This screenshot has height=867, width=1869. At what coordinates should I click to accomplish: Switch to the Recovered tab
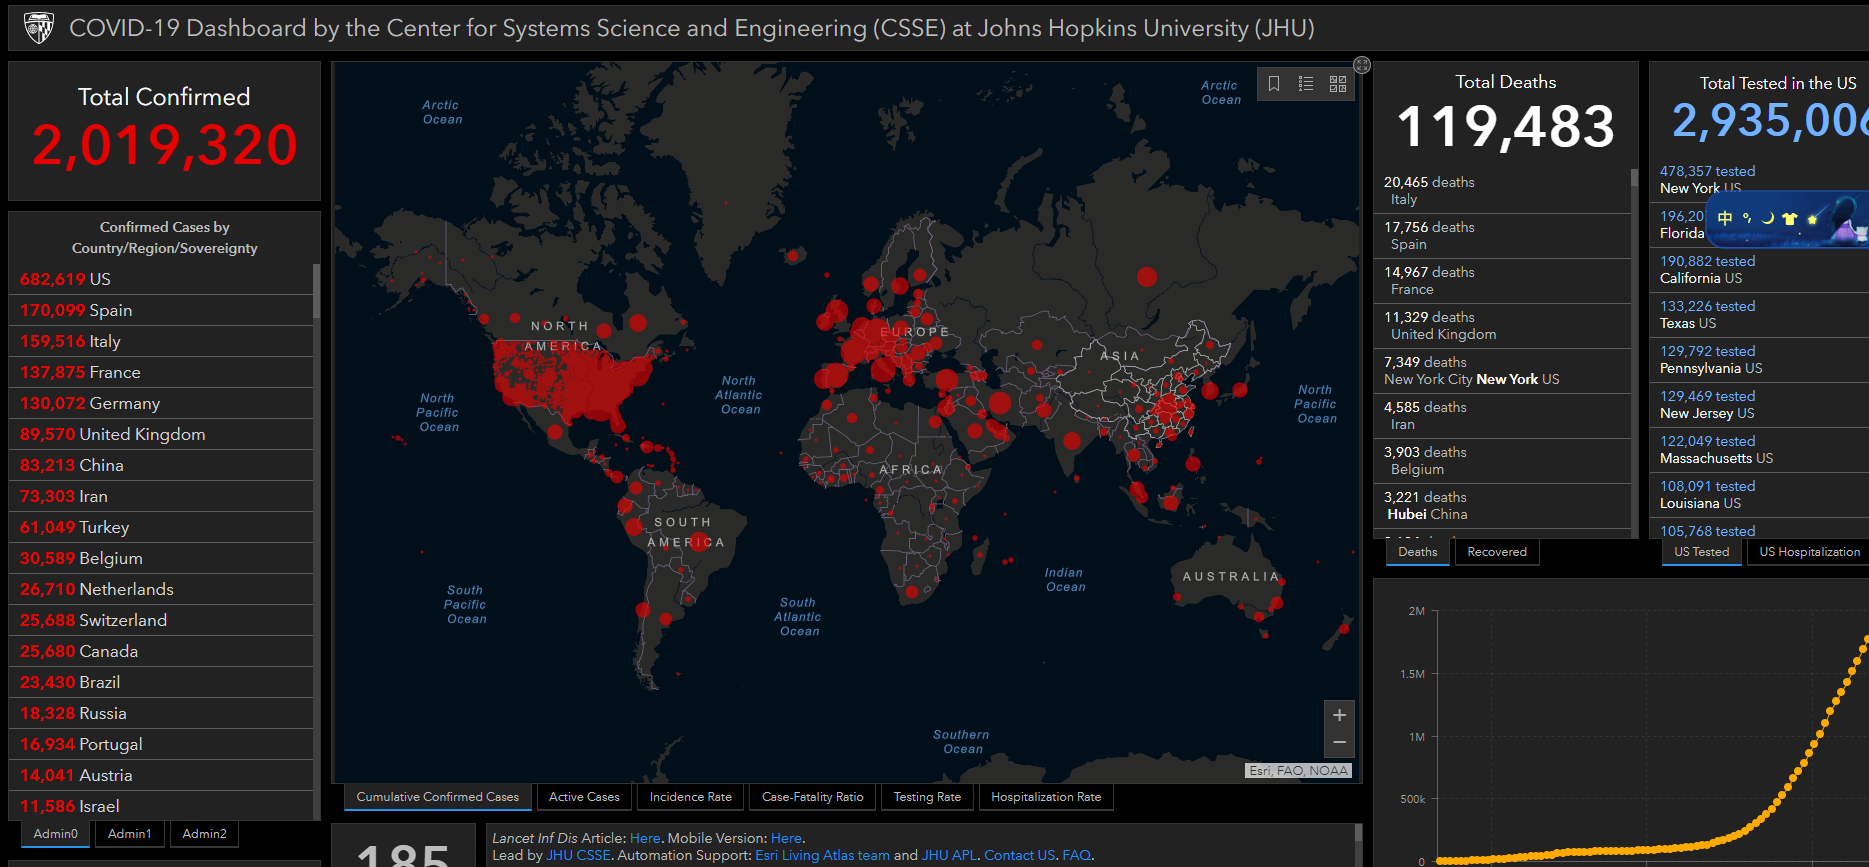pyautogui.click(x=1497, y=552)
